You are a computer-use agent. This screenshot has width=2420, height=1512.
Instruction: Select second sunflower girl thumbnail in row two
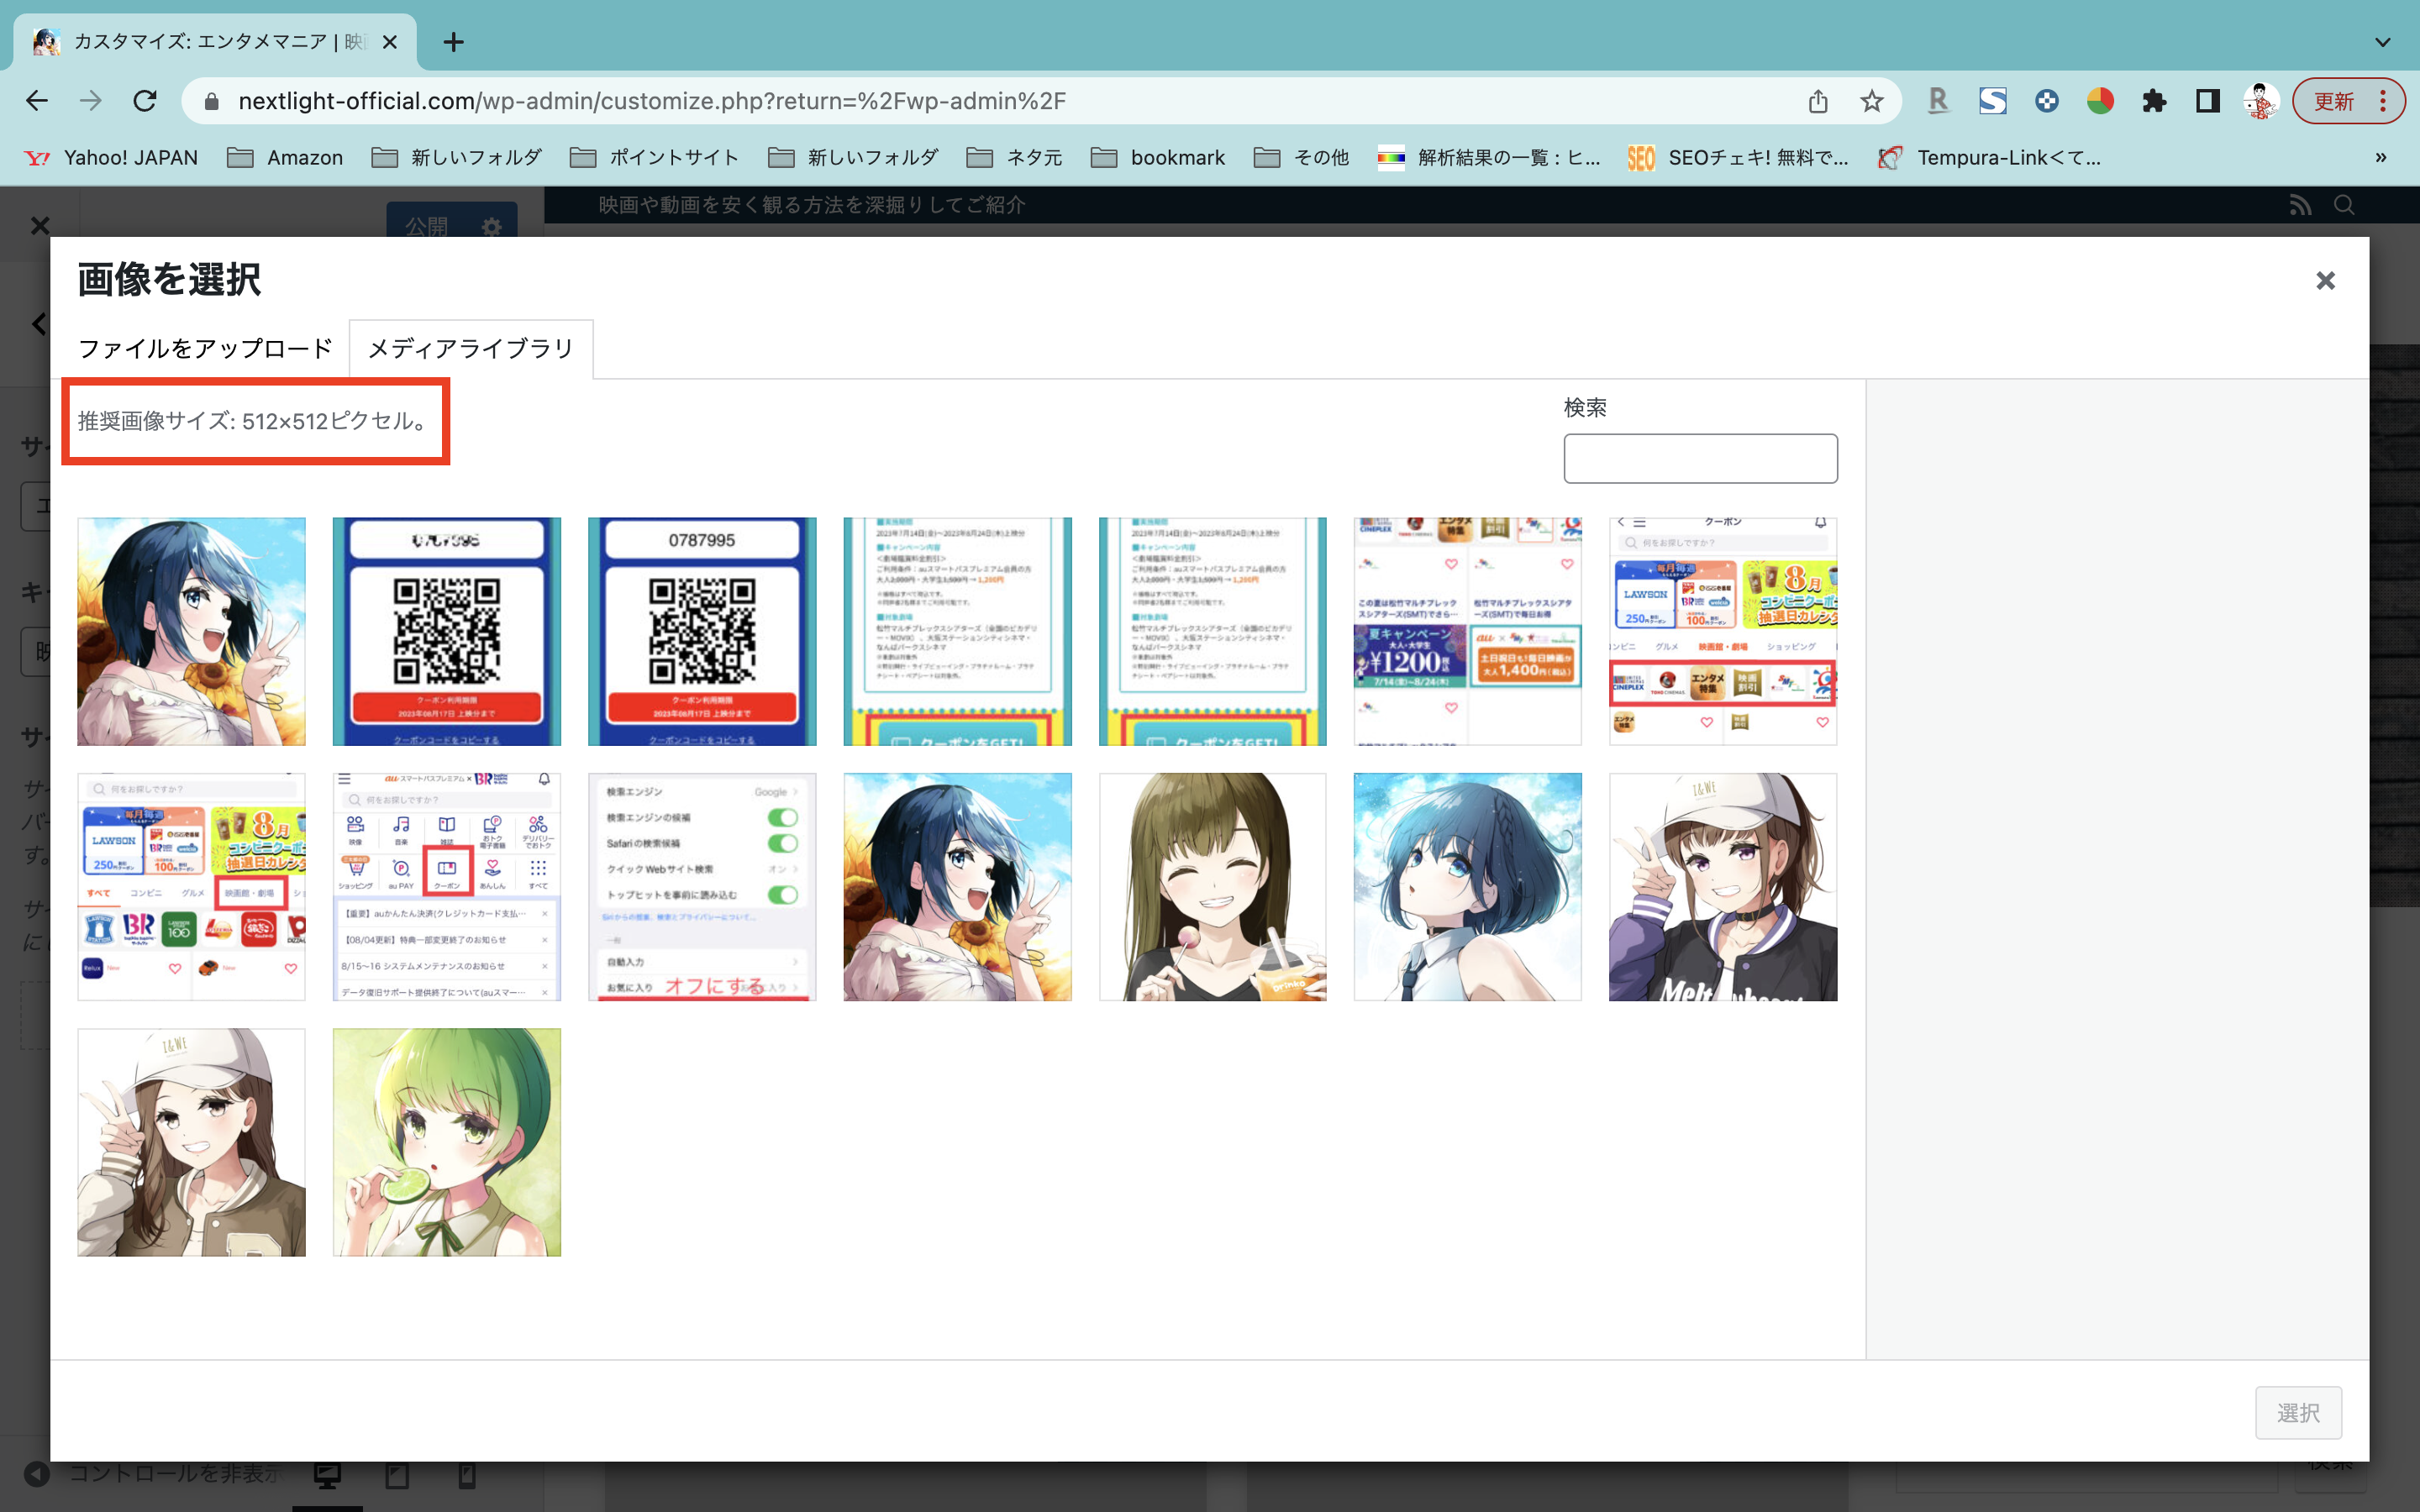(x=957, y=887)
